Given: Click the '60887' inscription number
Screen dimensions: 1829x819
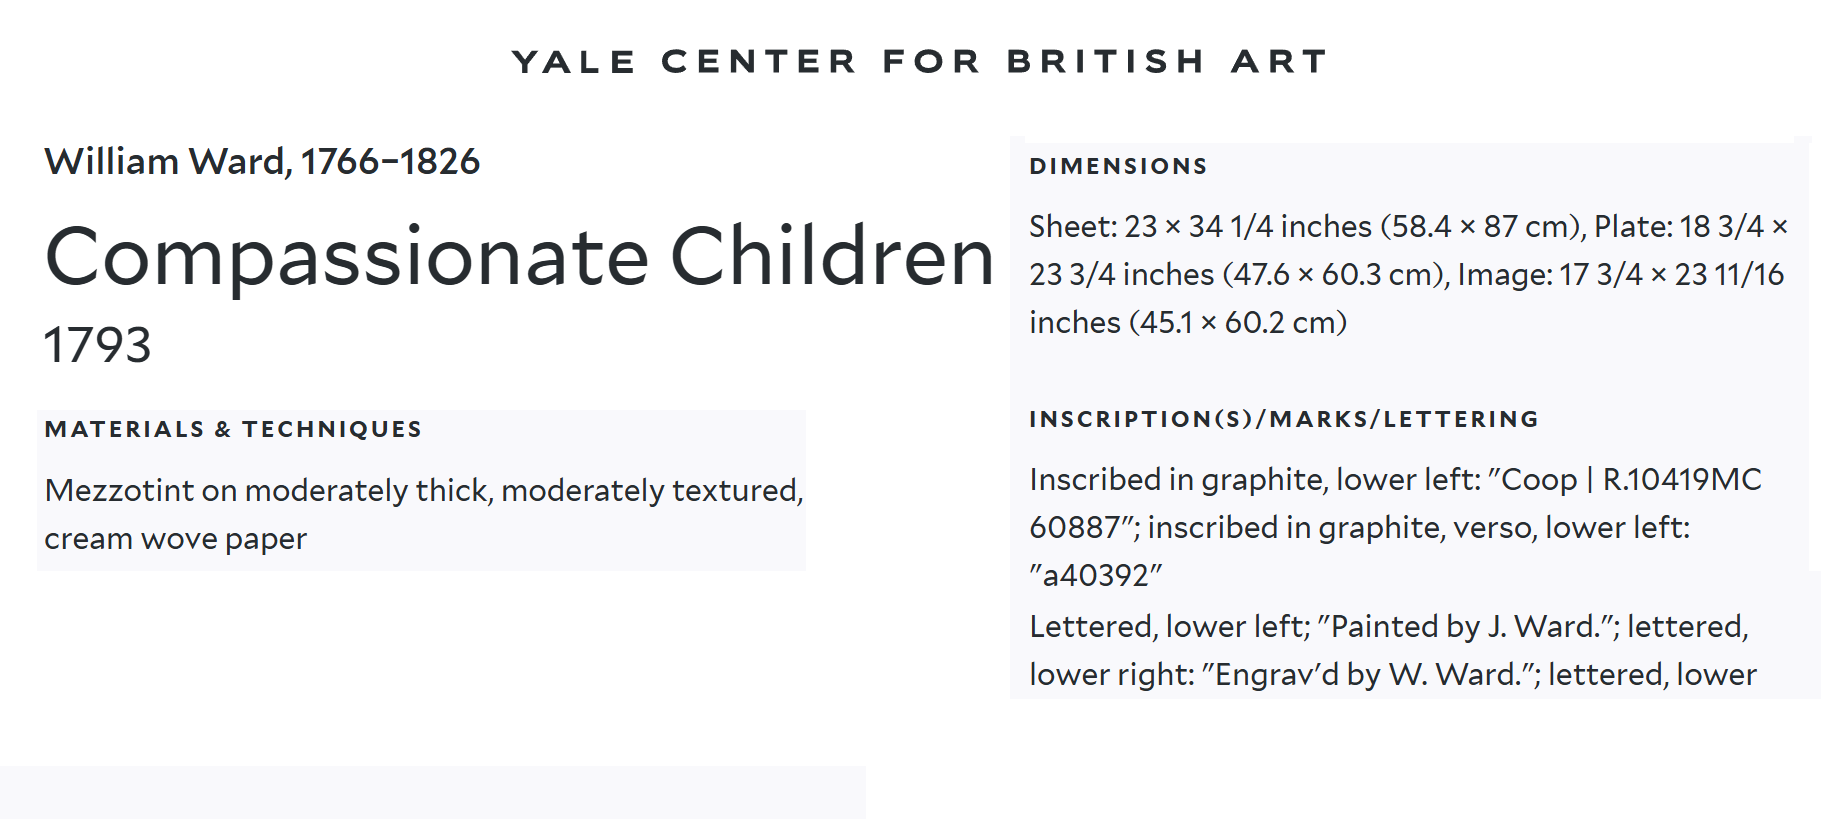Looking at the screenshot, I should coord(1074,528).
